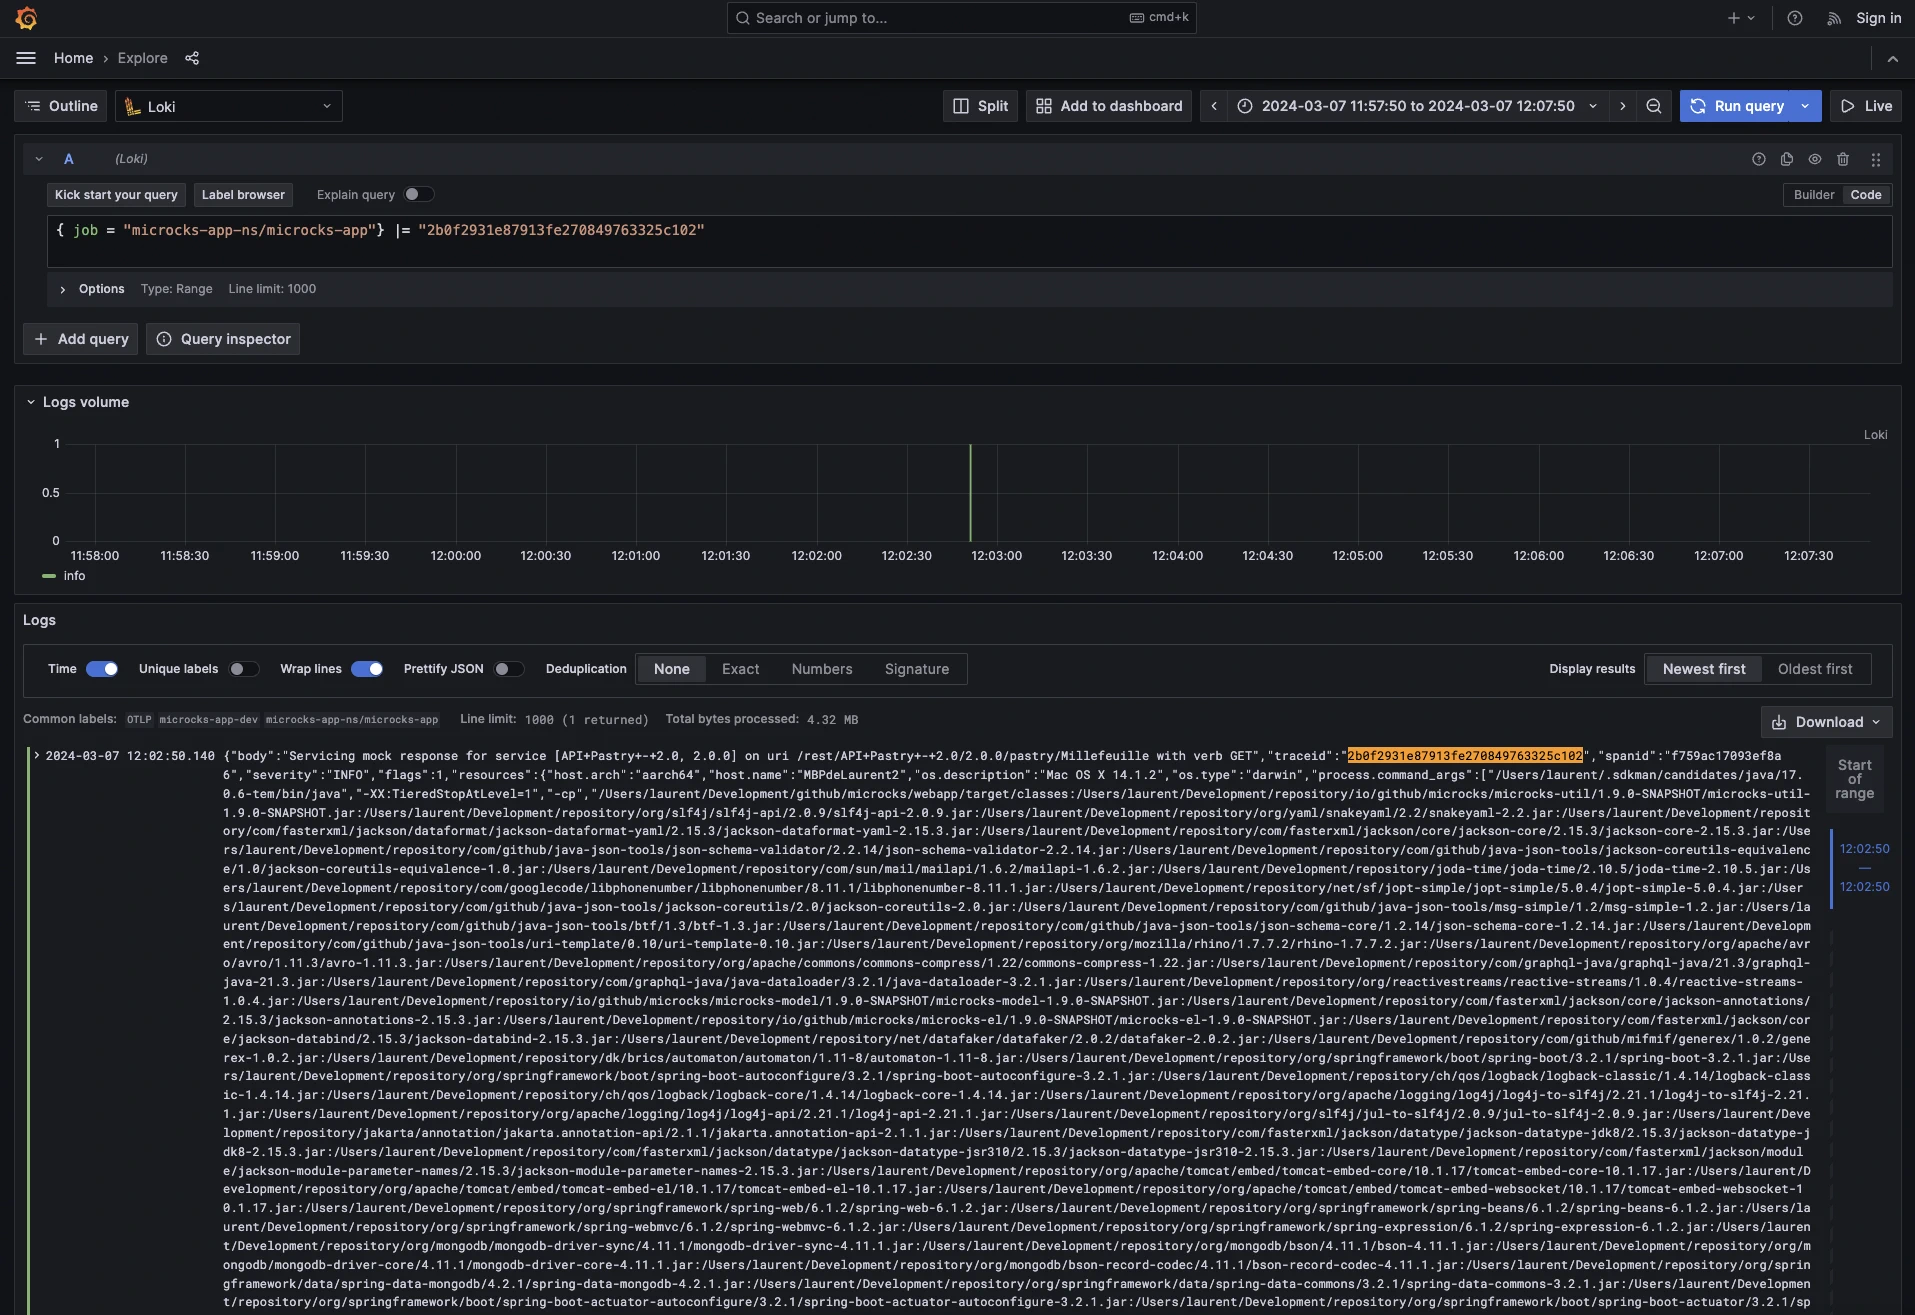Click the Add to dashboard button
The height and width of the screenshot is (1315, 1915).
tap(1108, 106)
